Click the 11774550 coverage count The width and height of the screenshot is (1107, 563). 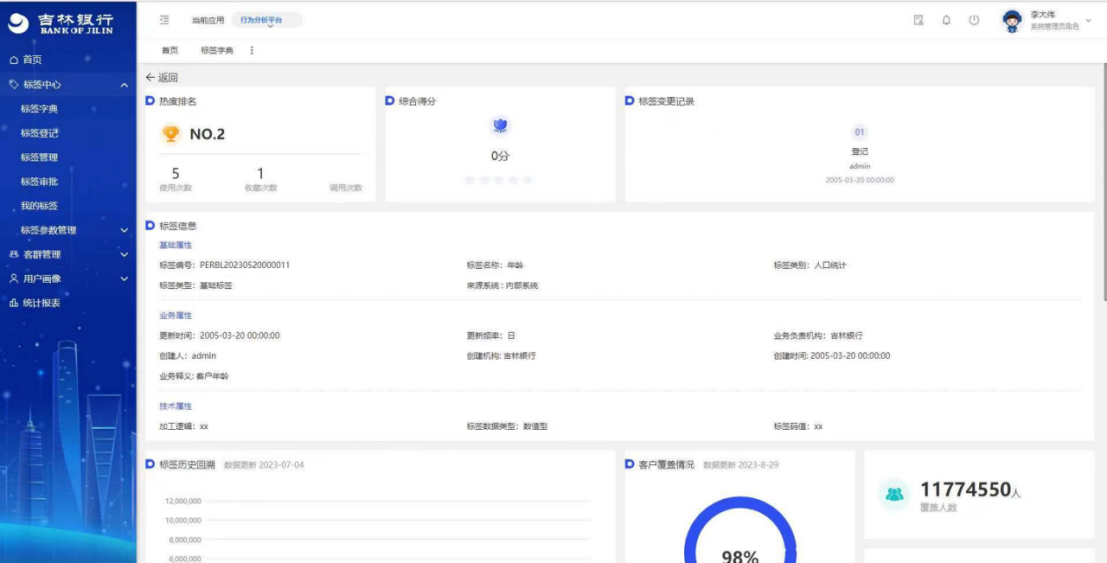point(966,490)
